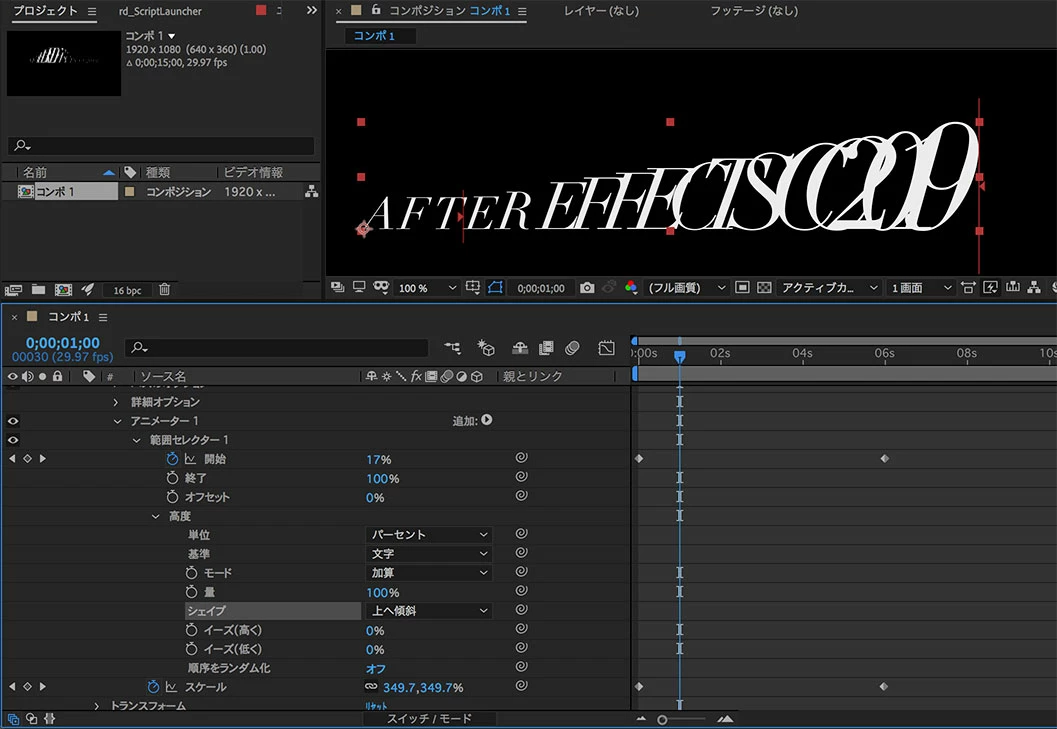Toggle mask and shape path visibility icon
The image size is (1057, 729).
(x=495, y=288)
